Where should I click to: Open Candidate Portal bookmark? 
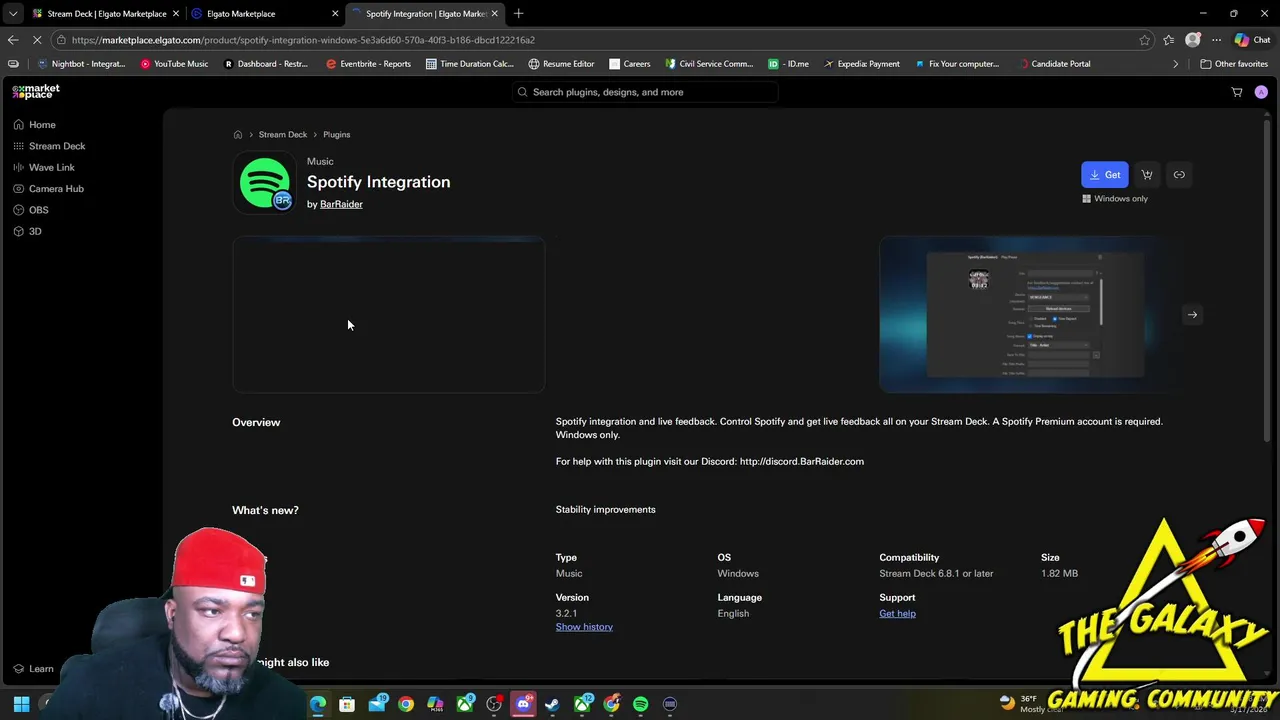pyautogui.click(x=1053, y=64)
